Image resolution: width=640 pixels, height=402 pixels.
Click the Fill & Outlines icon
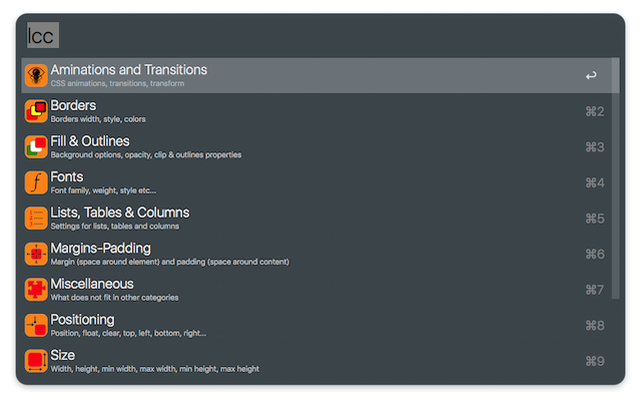tap(36, 147)
